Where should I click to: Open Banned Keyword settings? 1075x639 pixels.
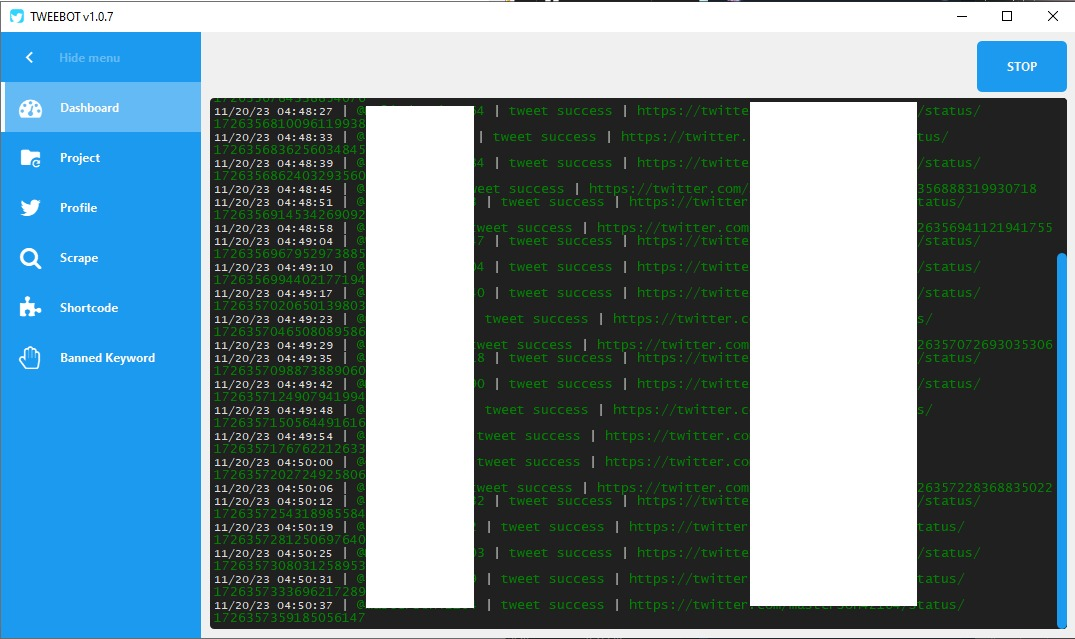tap(101, 358)
